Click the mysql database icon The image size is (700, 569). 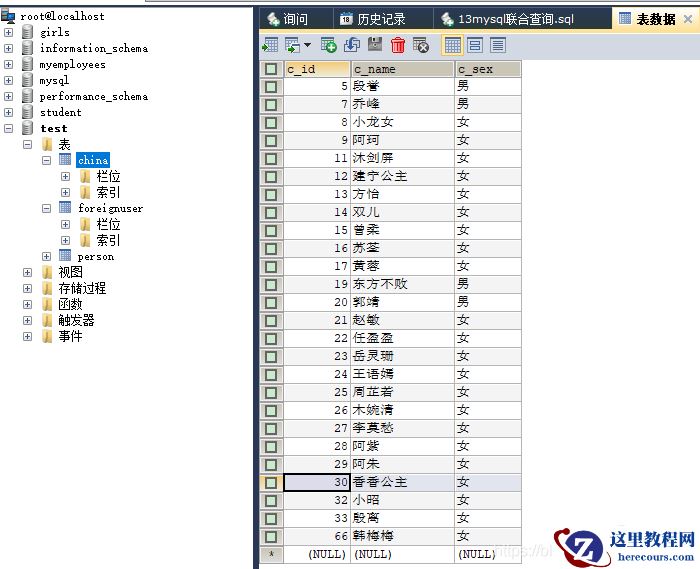(28, 80)
